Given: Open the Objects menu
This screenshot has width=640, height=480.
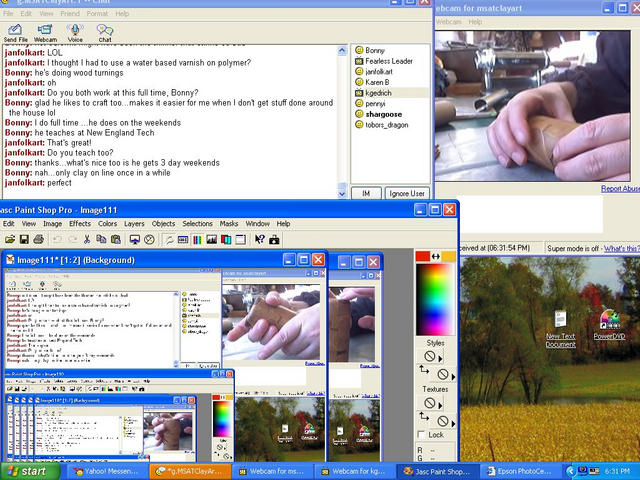Looking at the screenshot, I should 163,224.
